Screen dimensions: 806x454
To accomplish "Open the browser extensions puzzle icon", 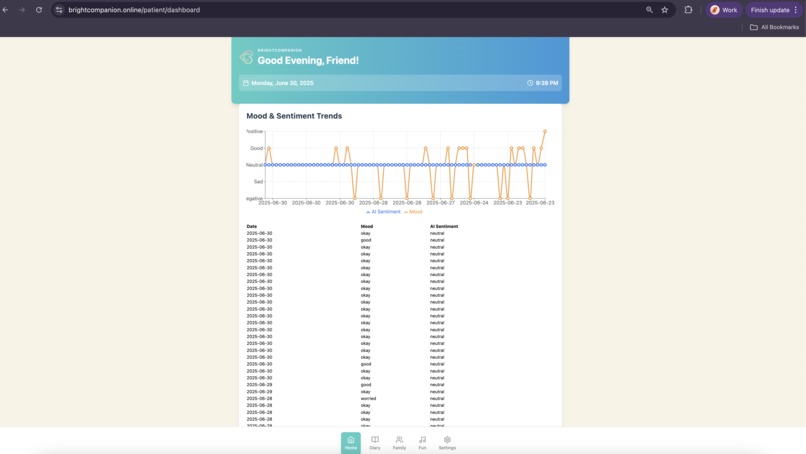I will pos(688,10).
